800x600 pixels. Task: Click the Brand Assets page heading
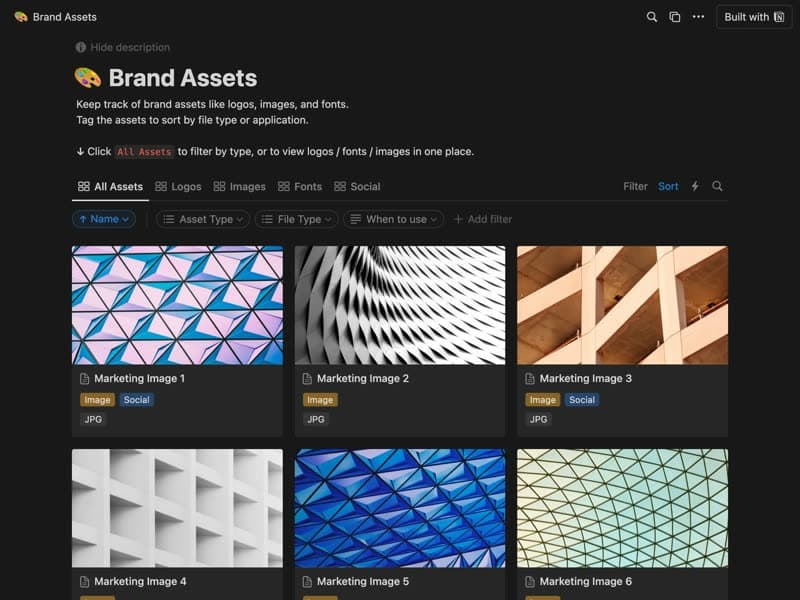click(183, 78)
